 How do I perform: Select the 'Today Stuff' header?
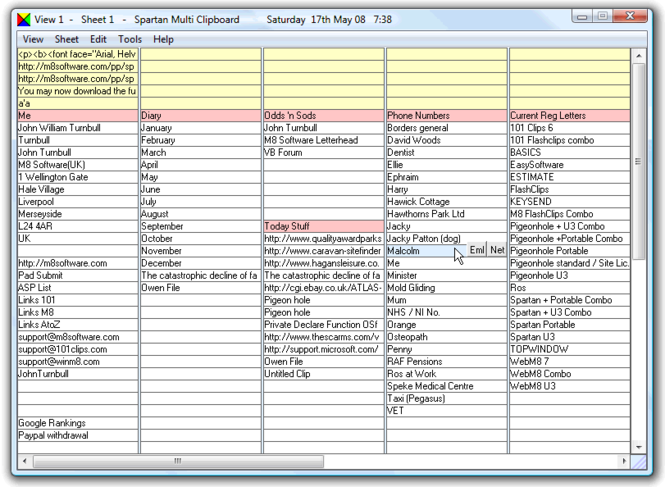pyautogui.click(x=324, y=226)
